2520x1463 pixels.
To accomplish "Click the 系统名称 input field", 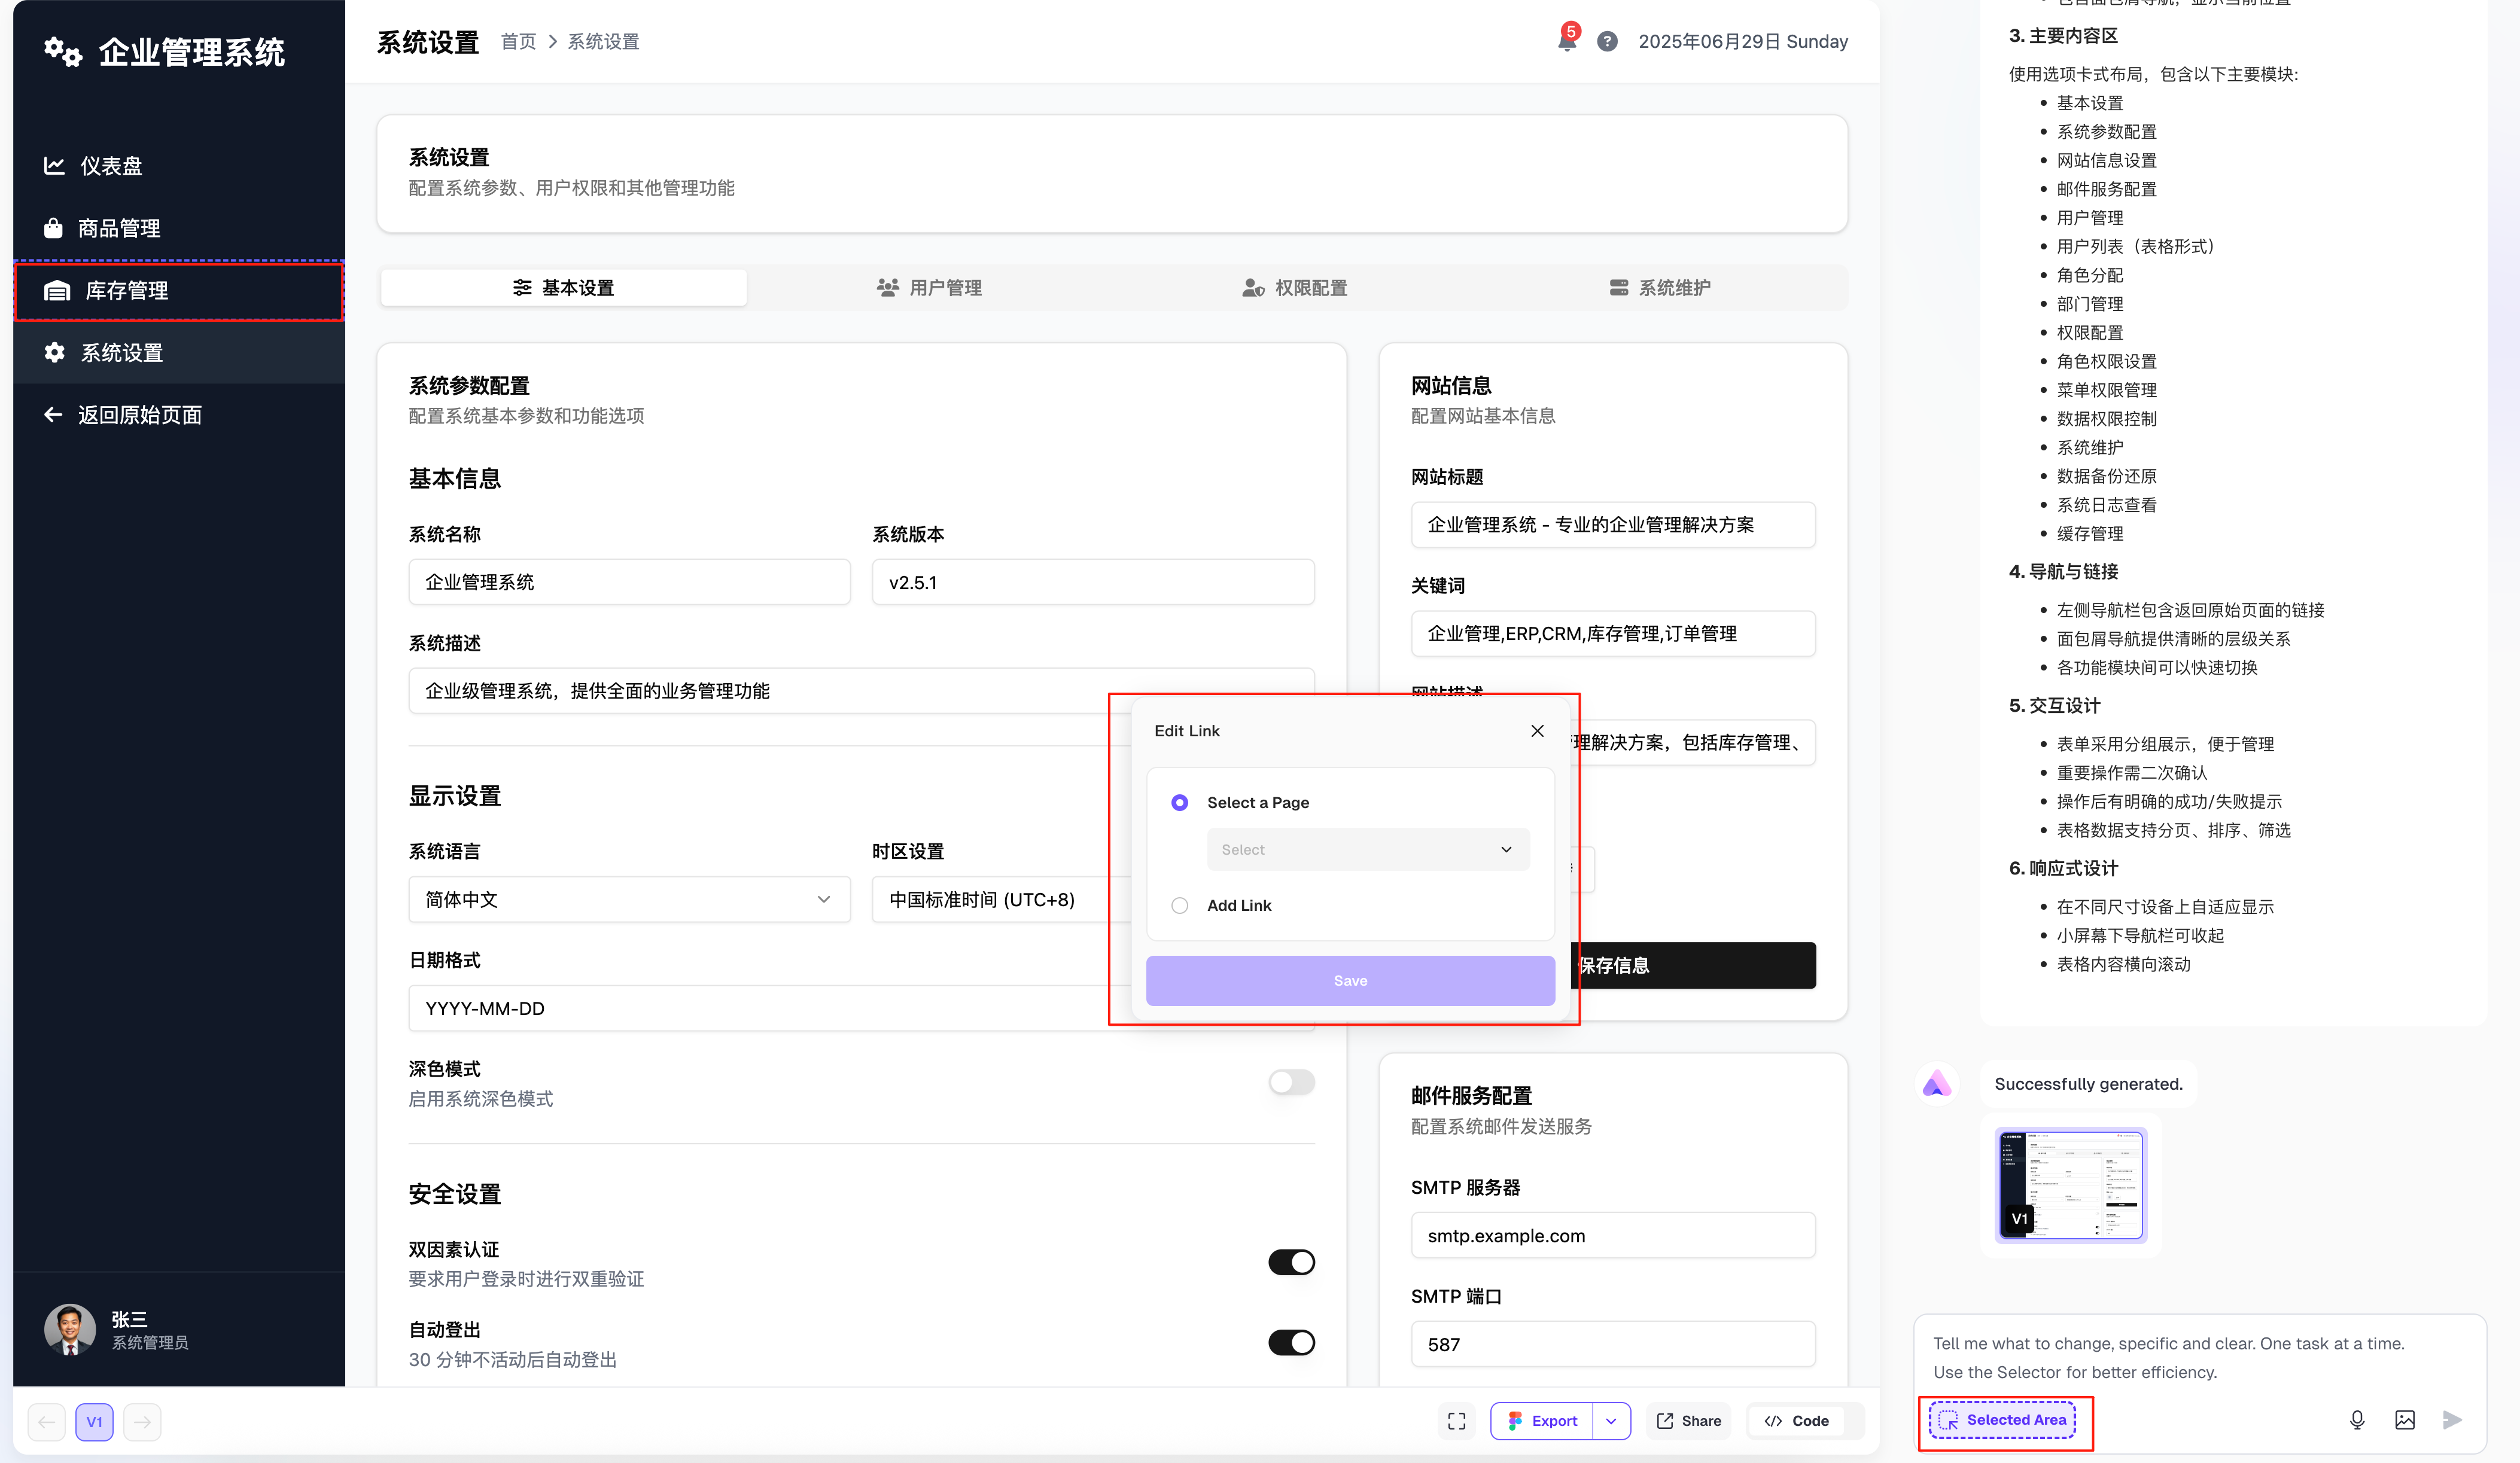I will 629,582.
